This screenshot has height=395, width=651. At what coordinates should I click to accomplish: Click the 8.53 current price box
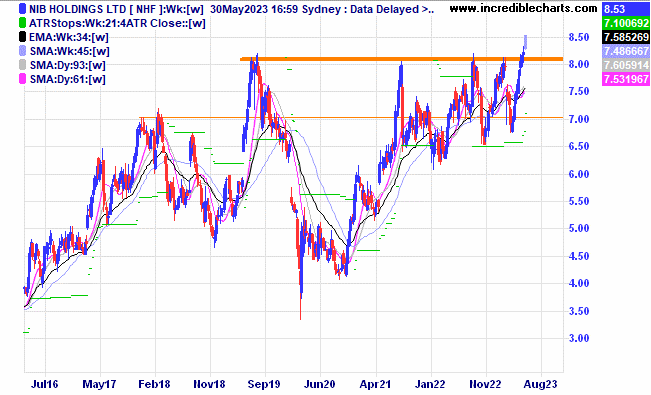click(x=625, y=9)
